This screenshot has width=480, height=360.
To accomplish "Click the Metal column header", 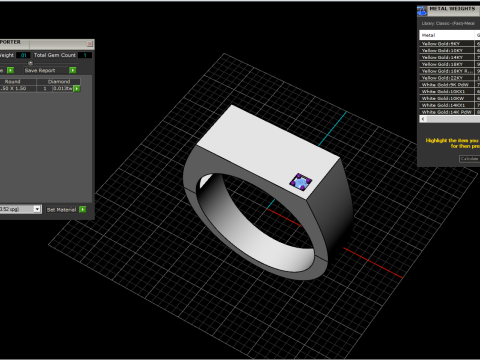I will [x=446, y=35].
